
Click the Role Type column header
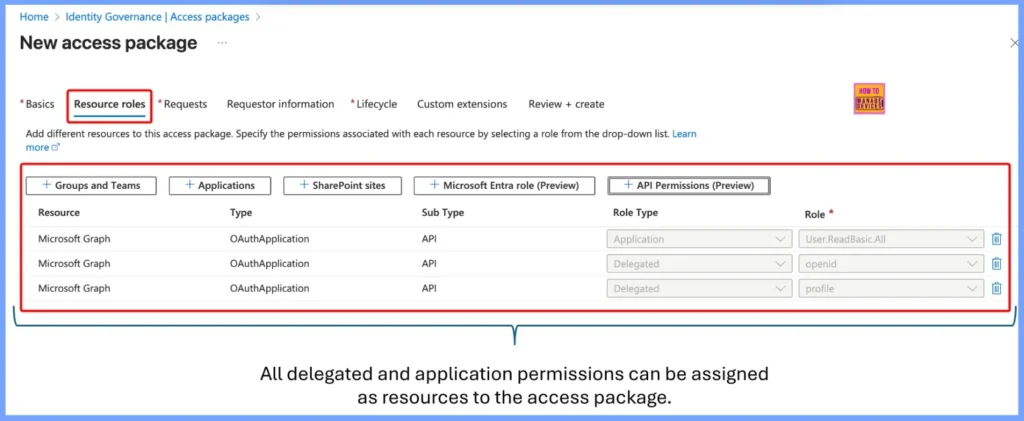635,213
